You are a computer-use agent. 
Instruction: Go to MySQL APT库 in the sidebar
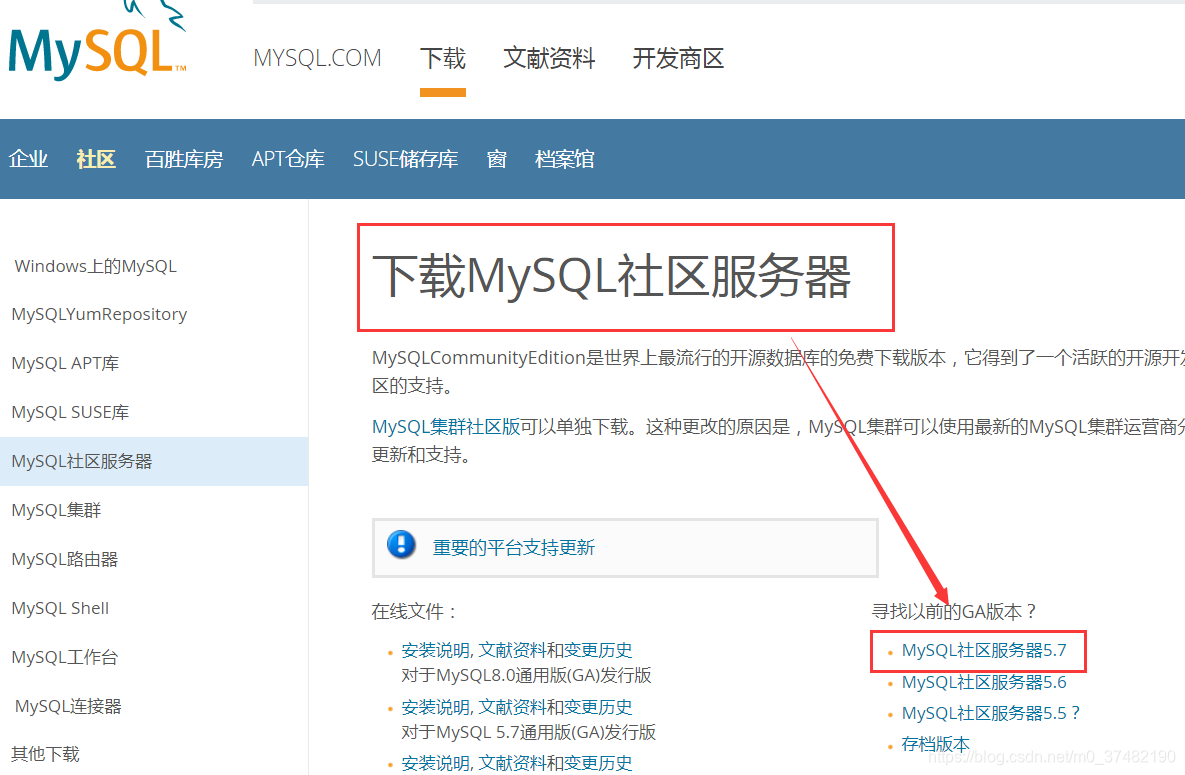(x=65, y=363)
